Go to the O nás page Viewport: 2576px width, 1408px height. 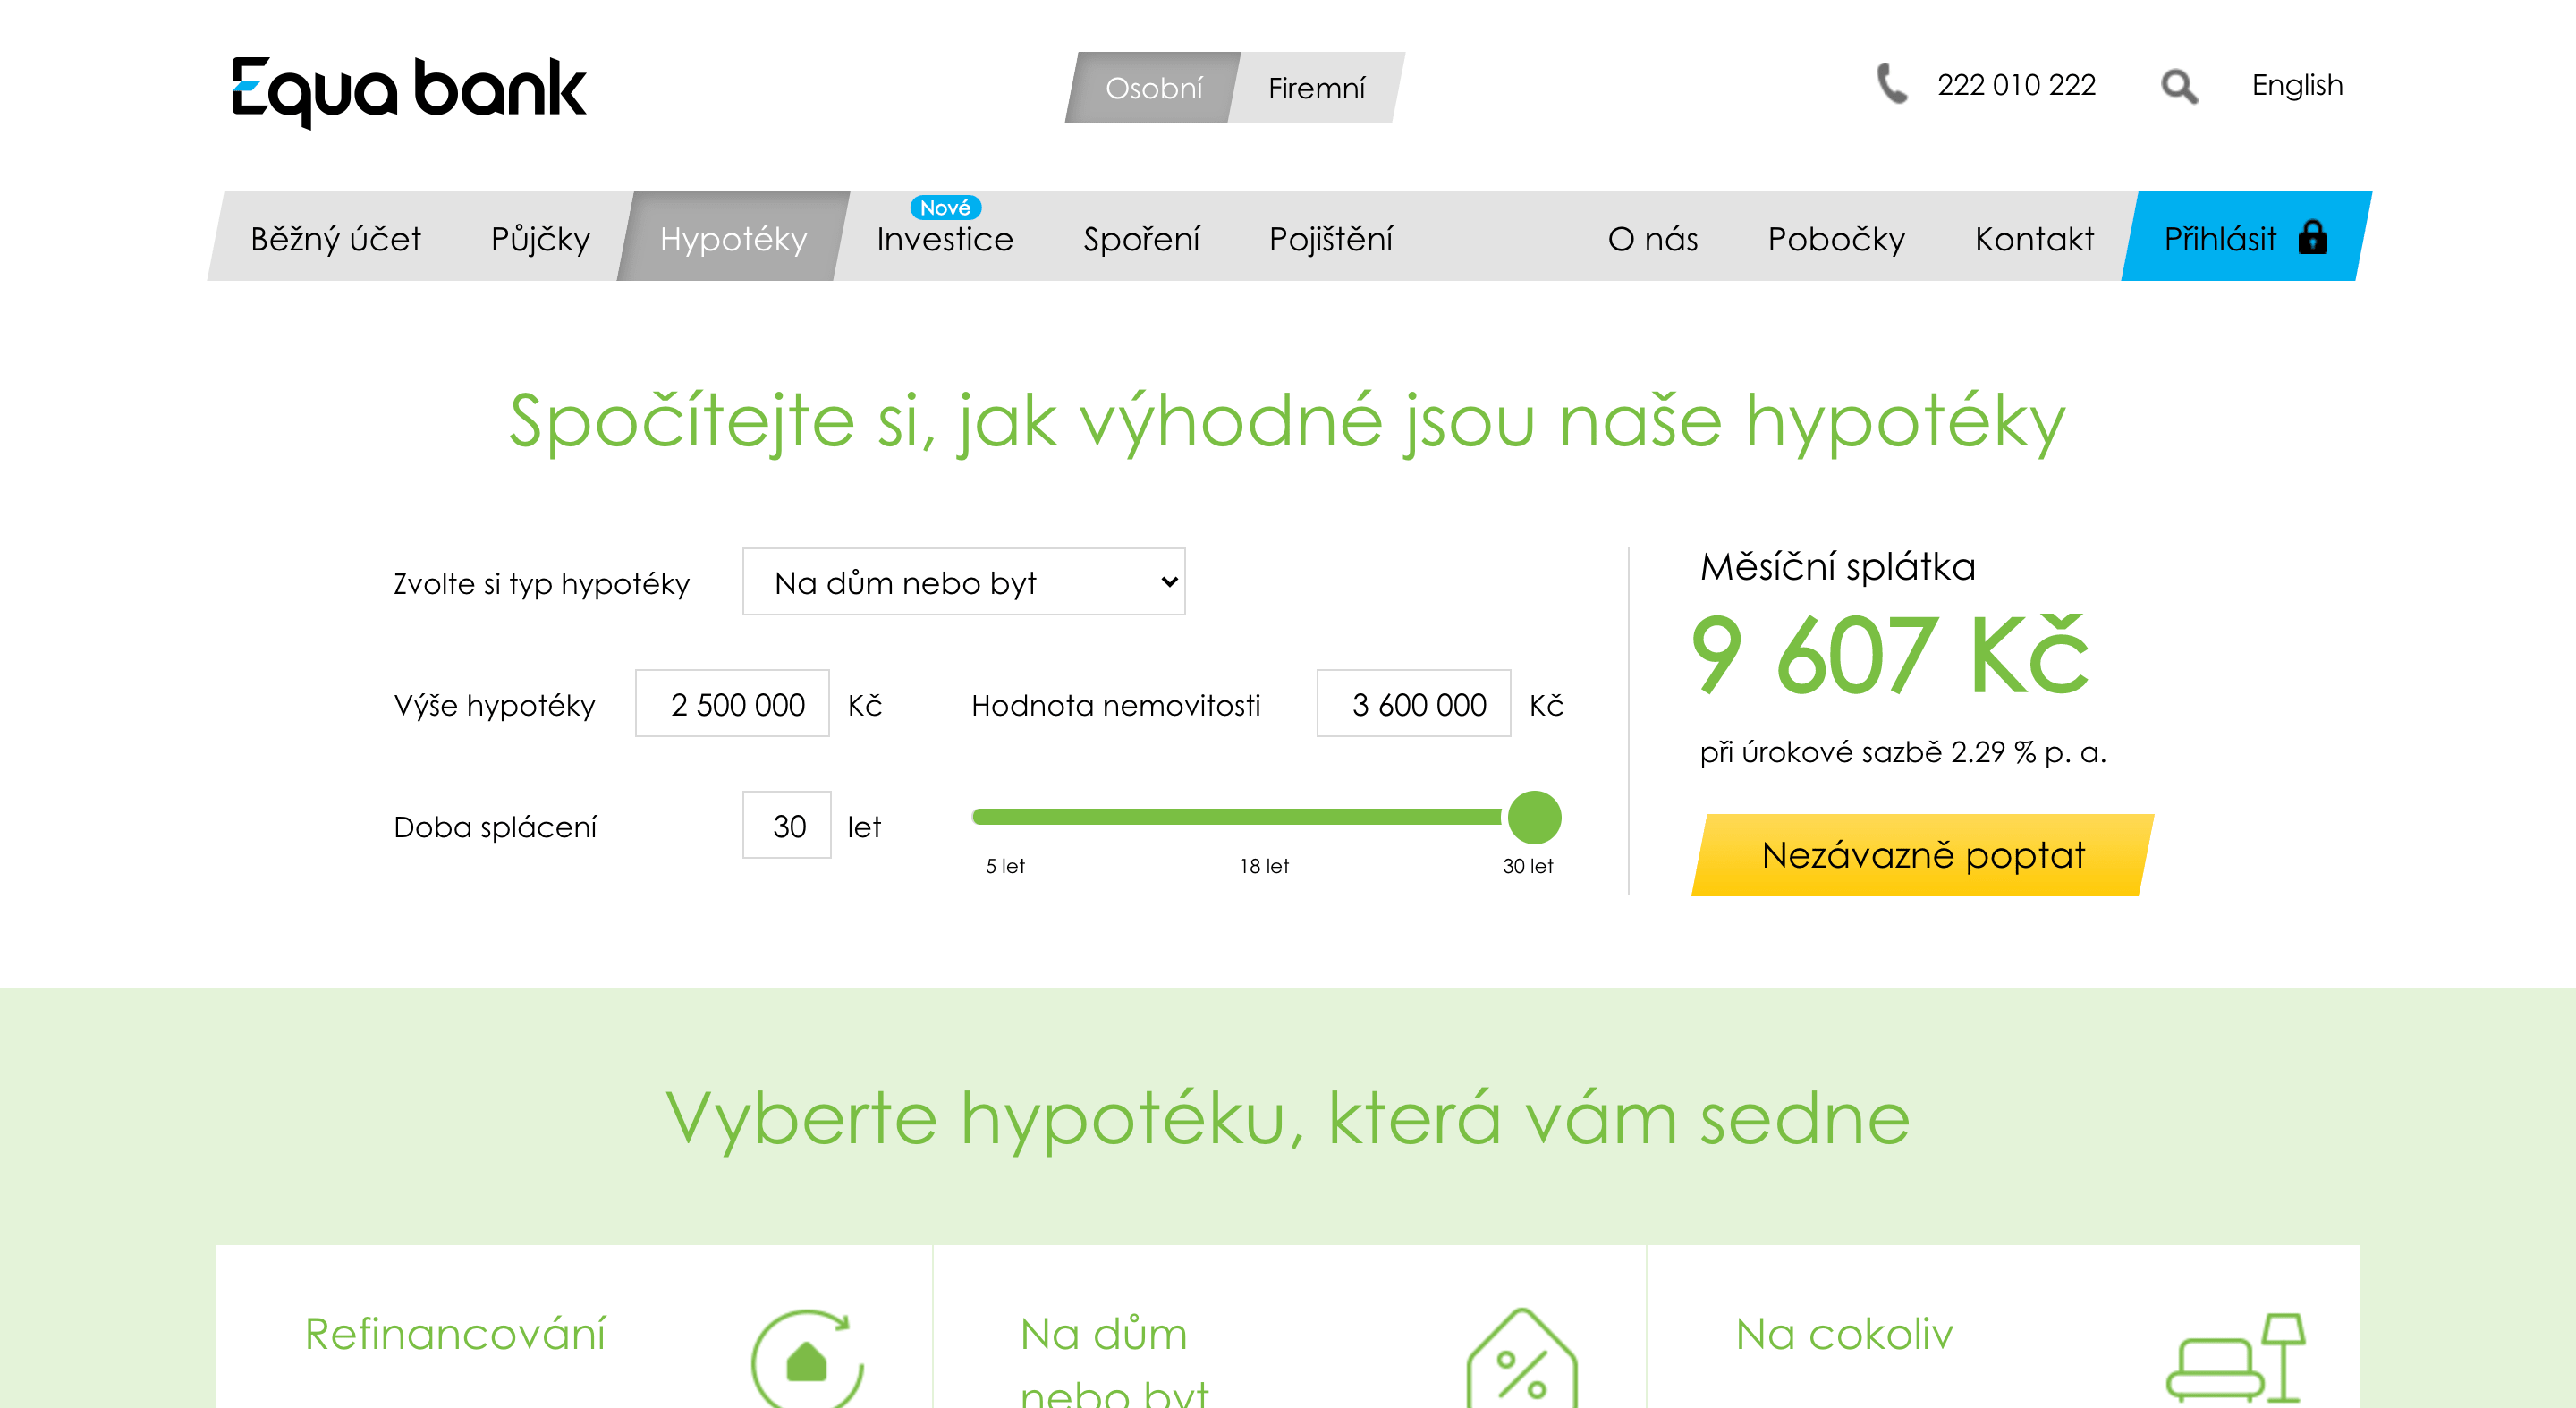point(1653,239)
